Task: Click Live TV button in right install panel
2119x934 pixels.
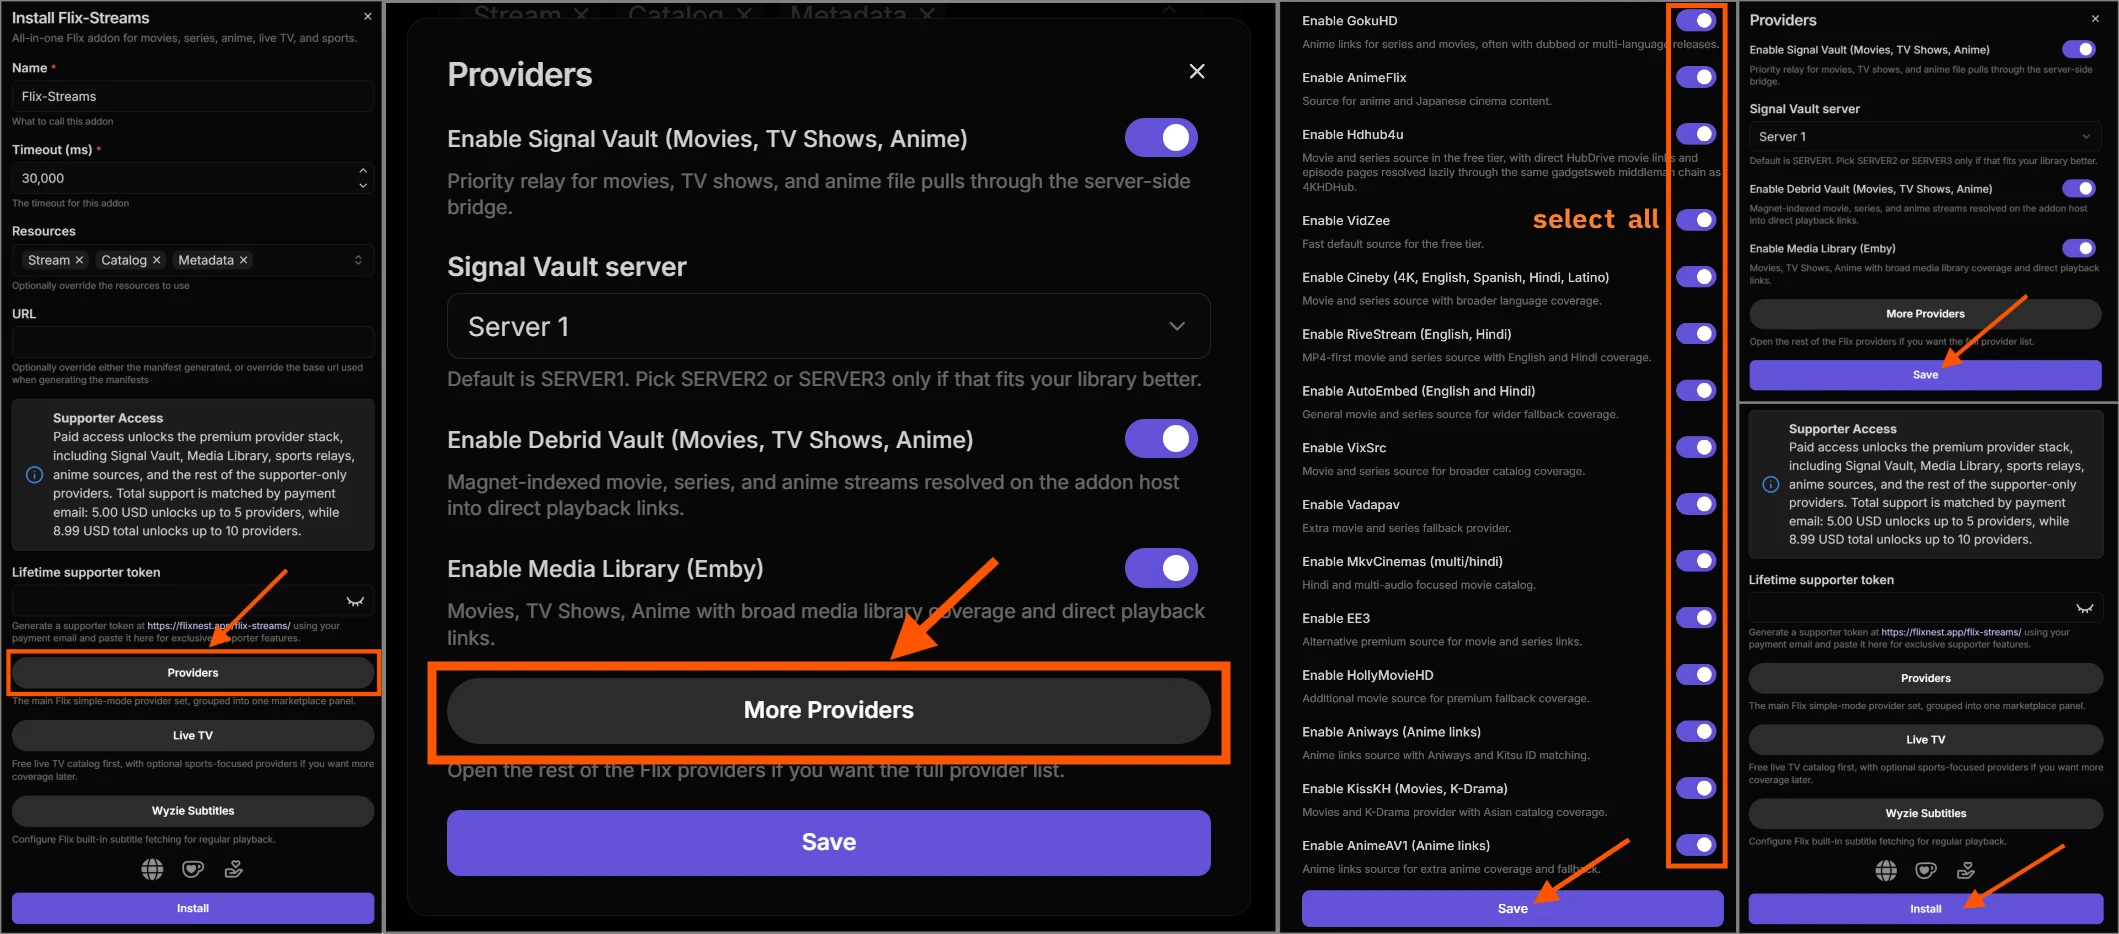Action: (x=1925, y=740)
